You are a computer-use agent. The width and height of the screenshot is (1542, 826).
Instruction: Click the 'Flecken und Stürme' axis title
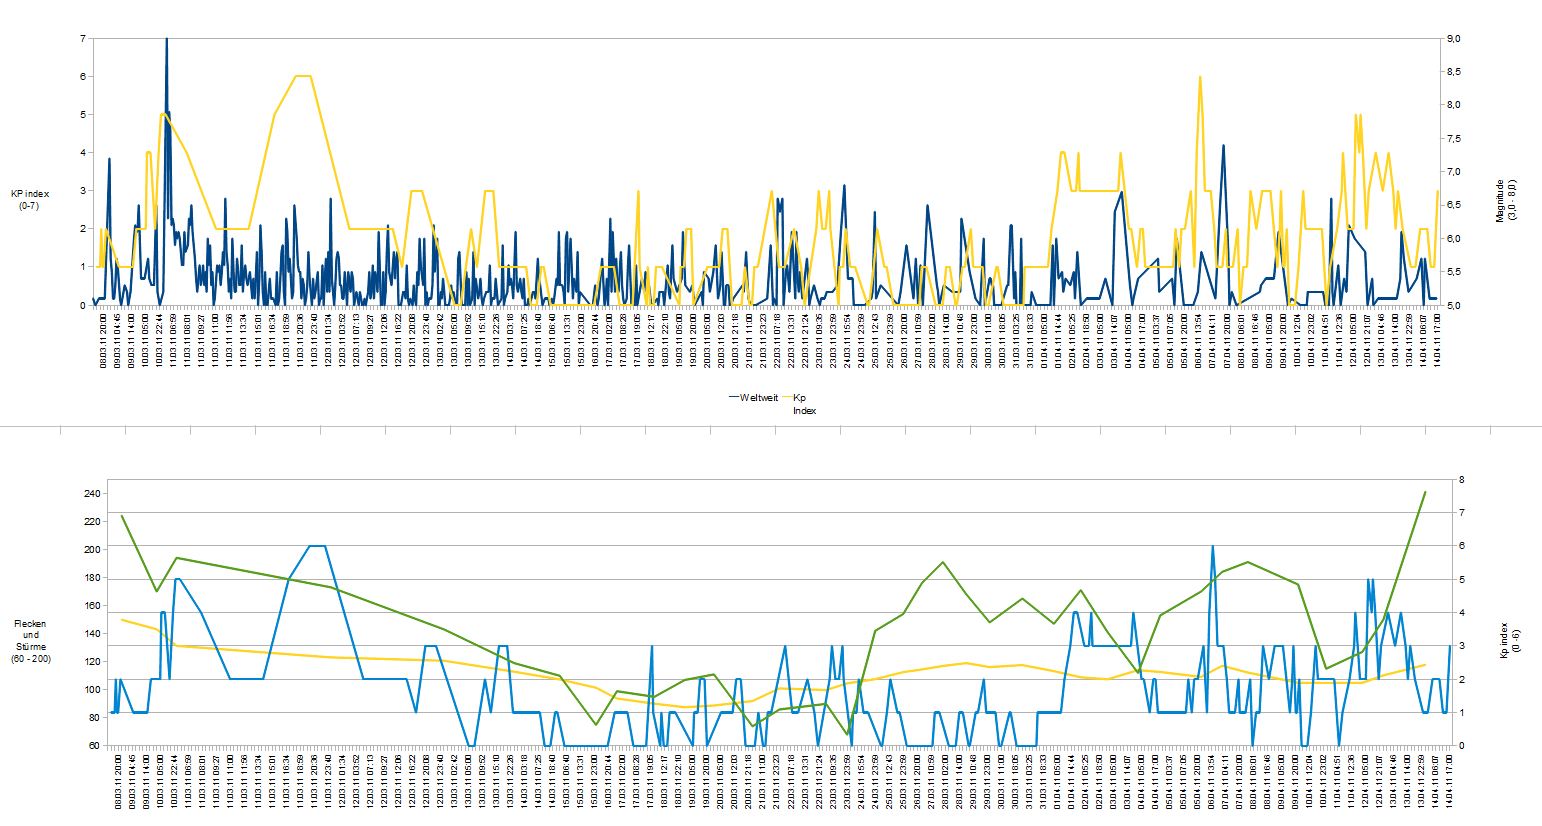click(31, 641)
